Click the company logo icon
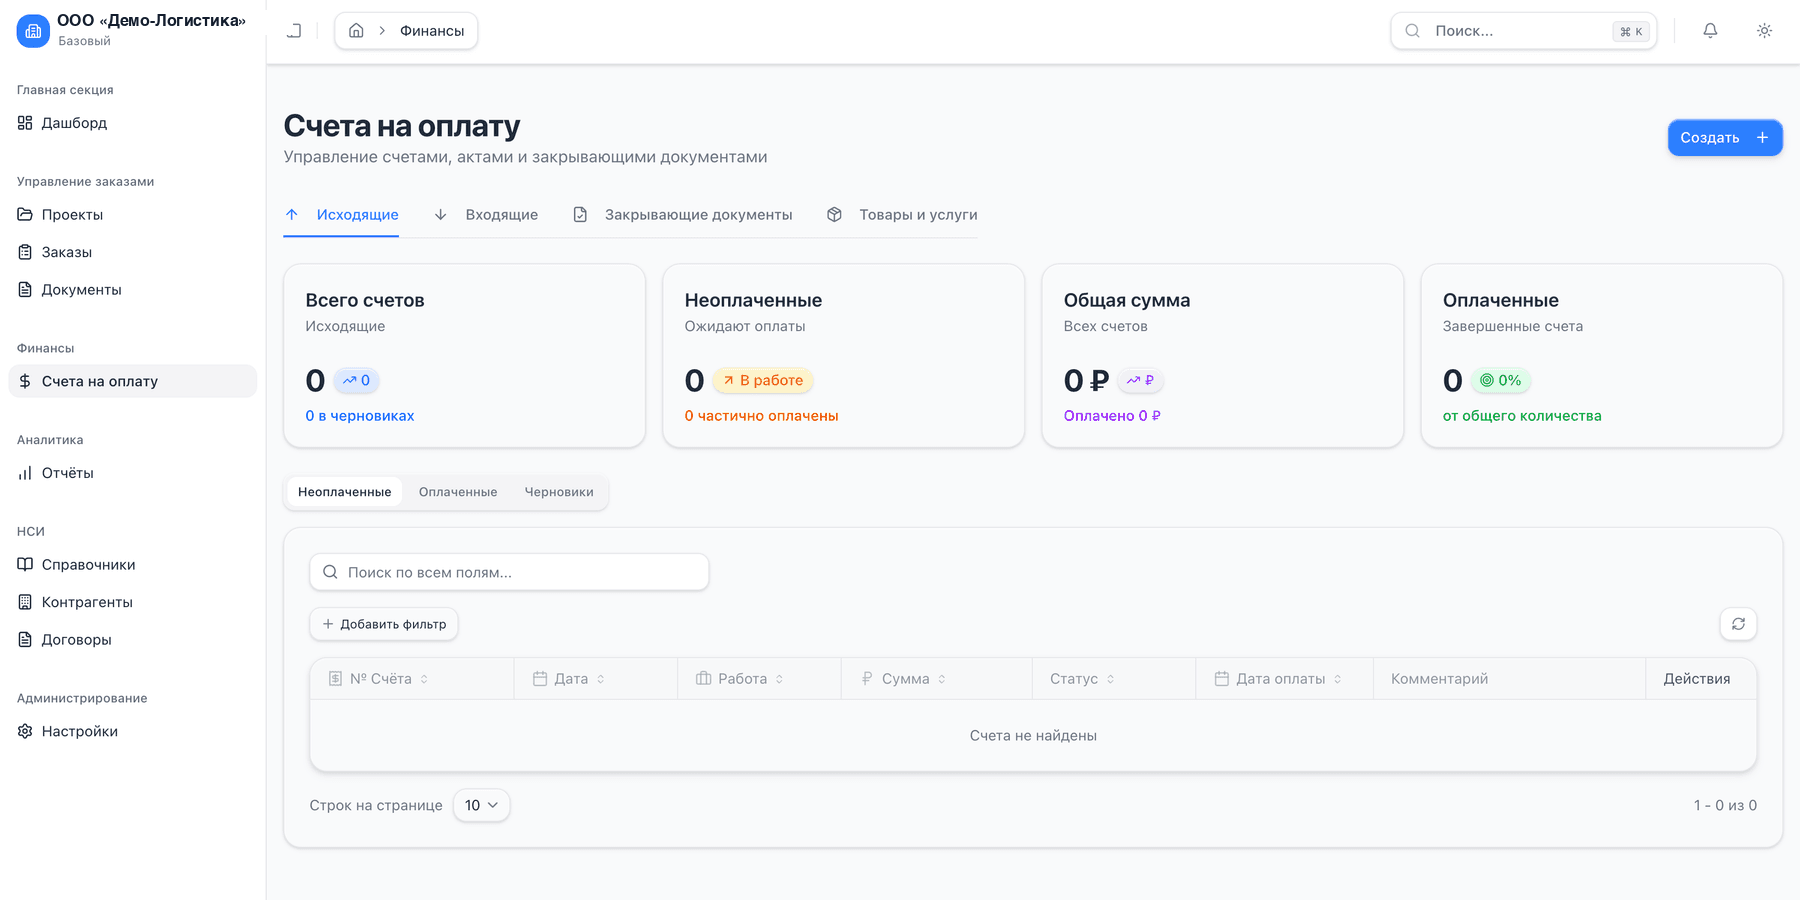This screenshot has height=900, width=1800. (x=33, y=31)
